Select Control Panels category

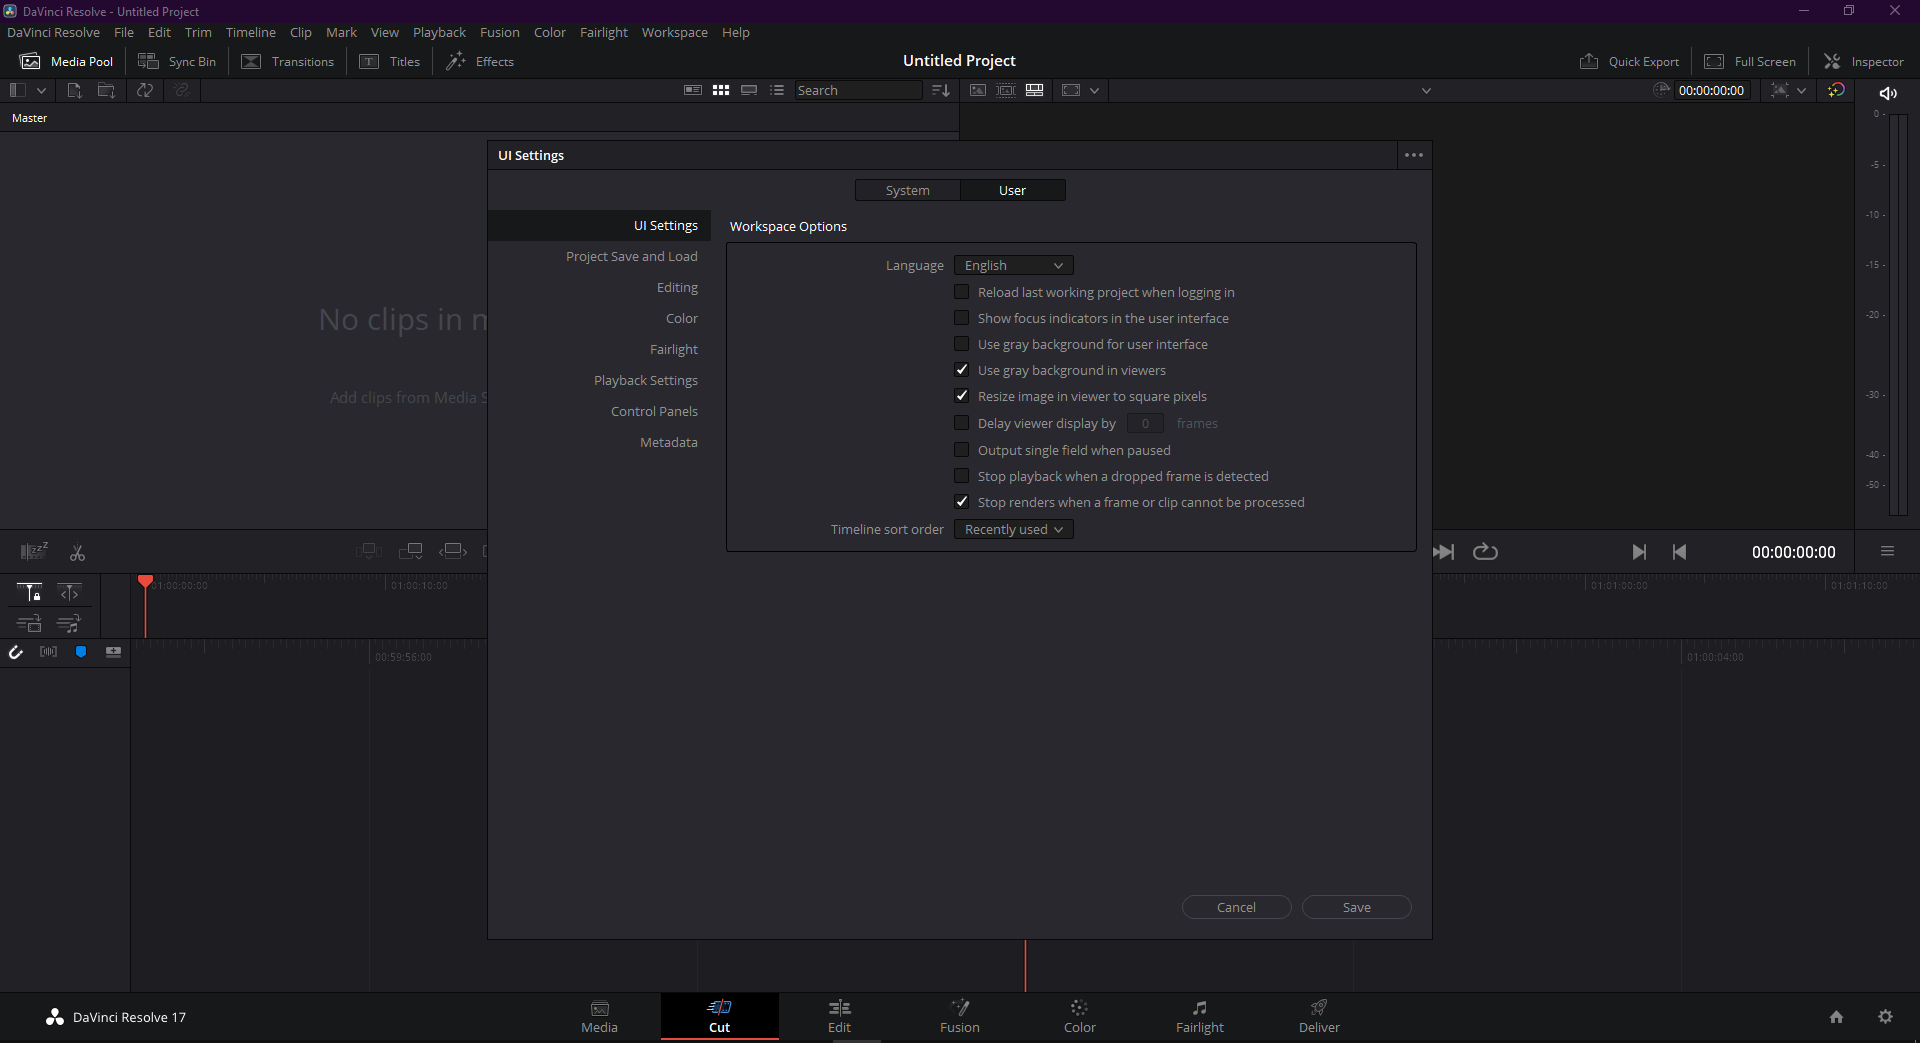click(654, 412)
